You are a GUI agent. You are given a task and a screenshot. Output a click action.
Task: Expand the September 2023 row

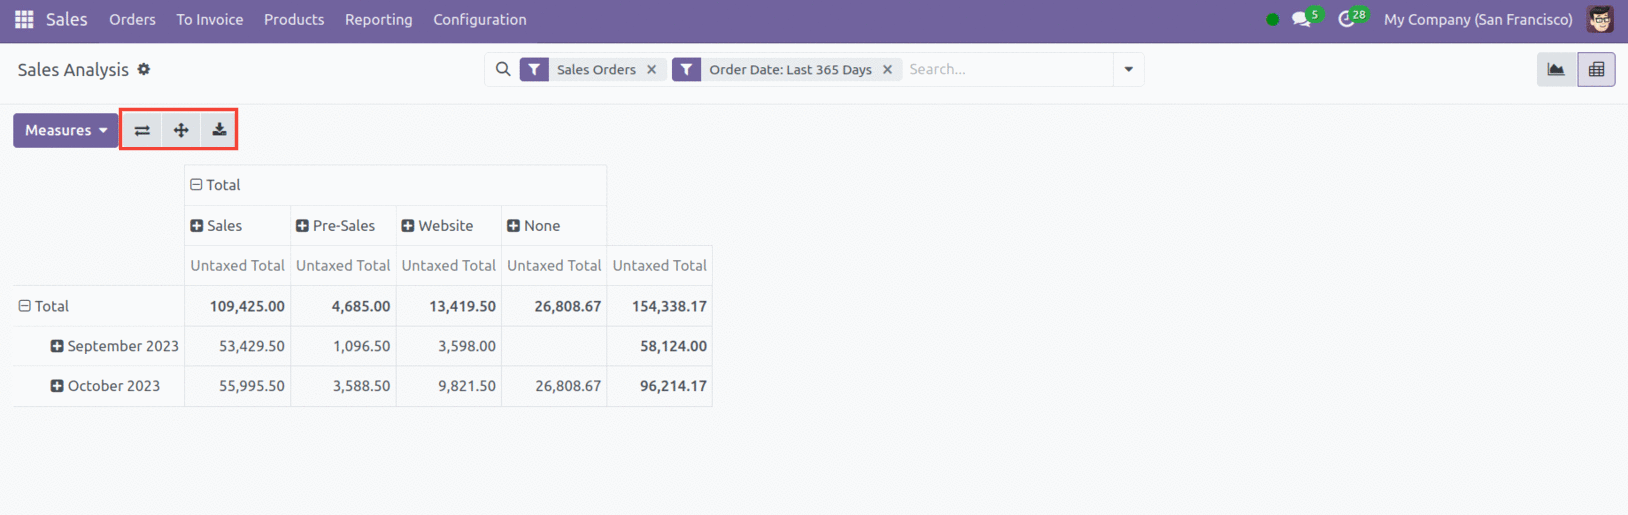(57, 346)
